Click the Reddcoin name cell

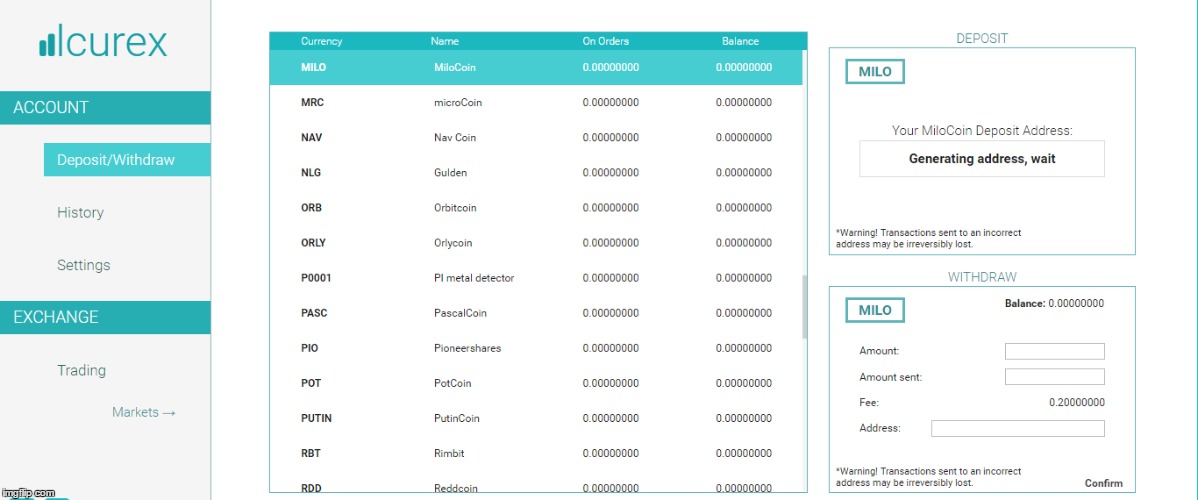[456, 488]
